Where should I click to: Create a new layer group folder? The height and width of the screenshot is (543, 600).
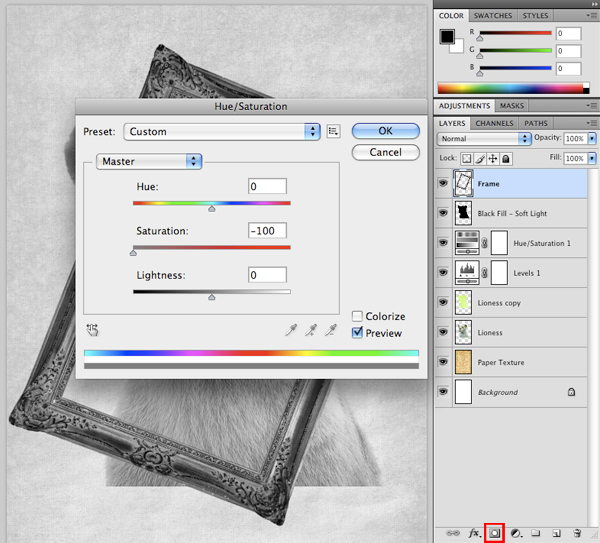[536, 533]
